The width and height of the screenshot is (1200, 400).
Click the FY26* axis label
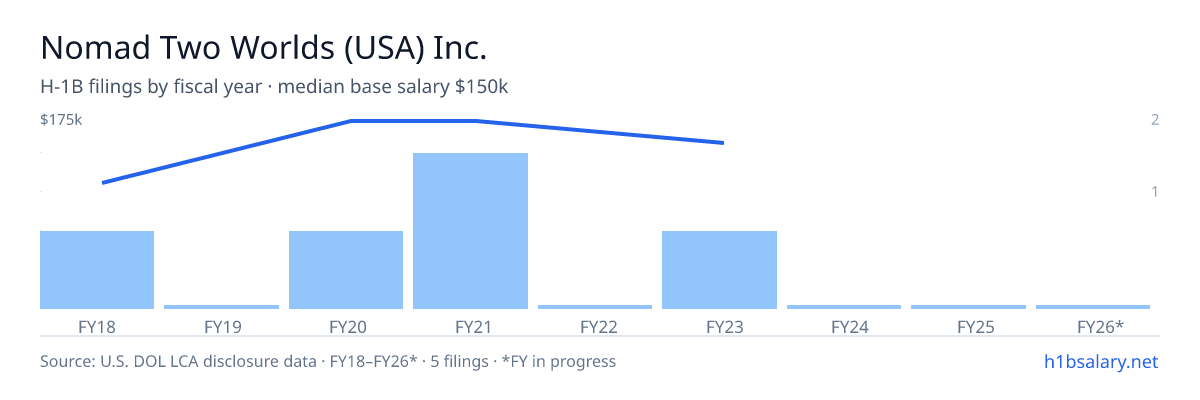point(1100,327)
